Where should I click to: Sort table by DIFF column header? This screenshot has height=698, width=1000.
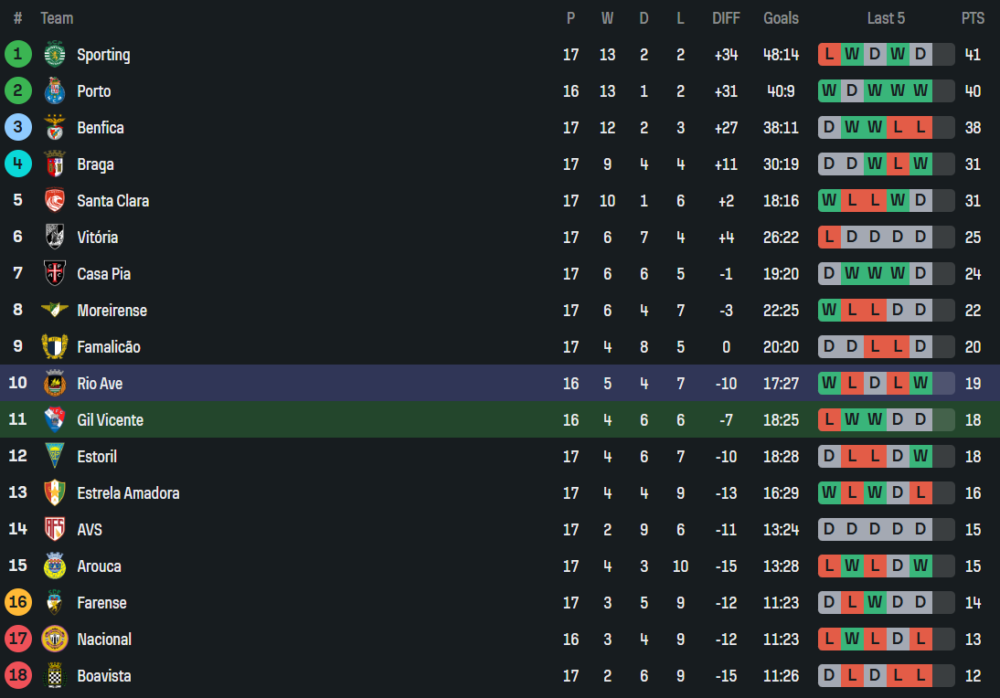[x=726, y=18]
